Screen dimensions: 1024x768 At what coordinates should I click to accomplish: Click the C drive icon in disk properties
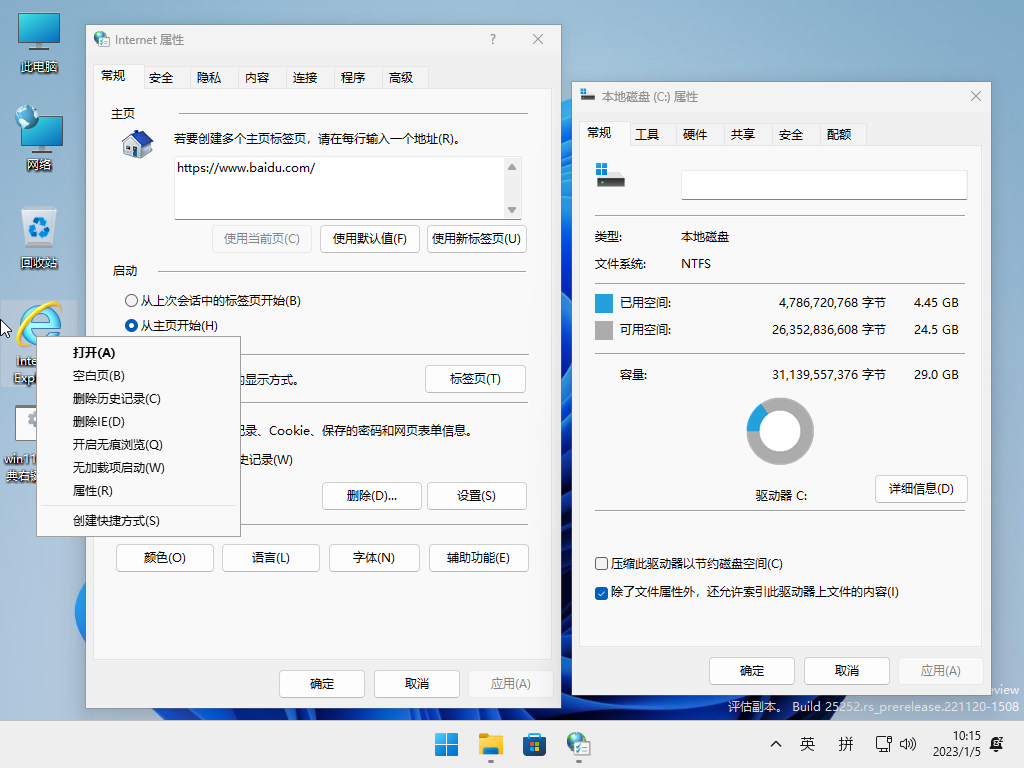610,176
